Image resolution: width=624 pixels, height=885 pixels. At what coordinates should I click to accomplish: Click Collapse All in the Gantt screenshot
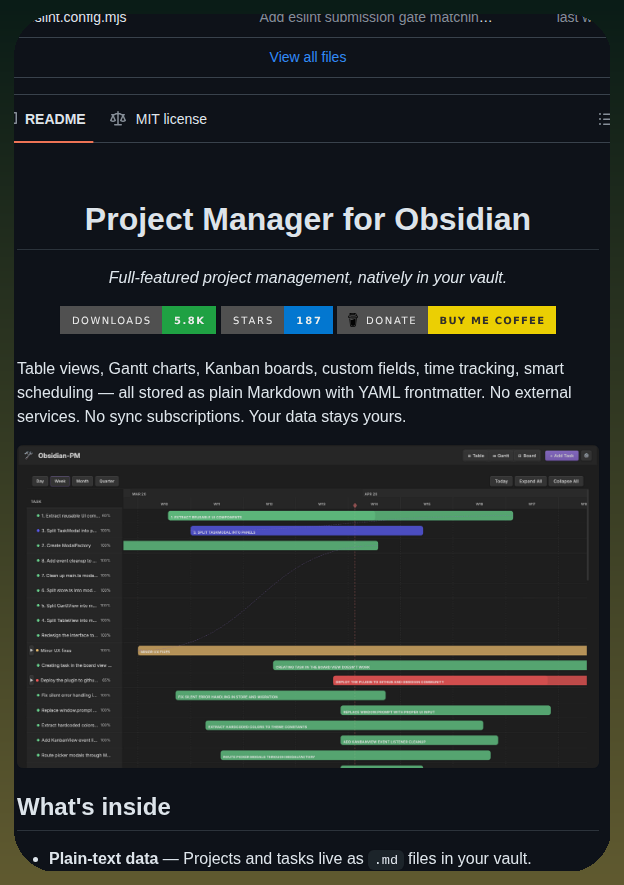tap(566, 481)
